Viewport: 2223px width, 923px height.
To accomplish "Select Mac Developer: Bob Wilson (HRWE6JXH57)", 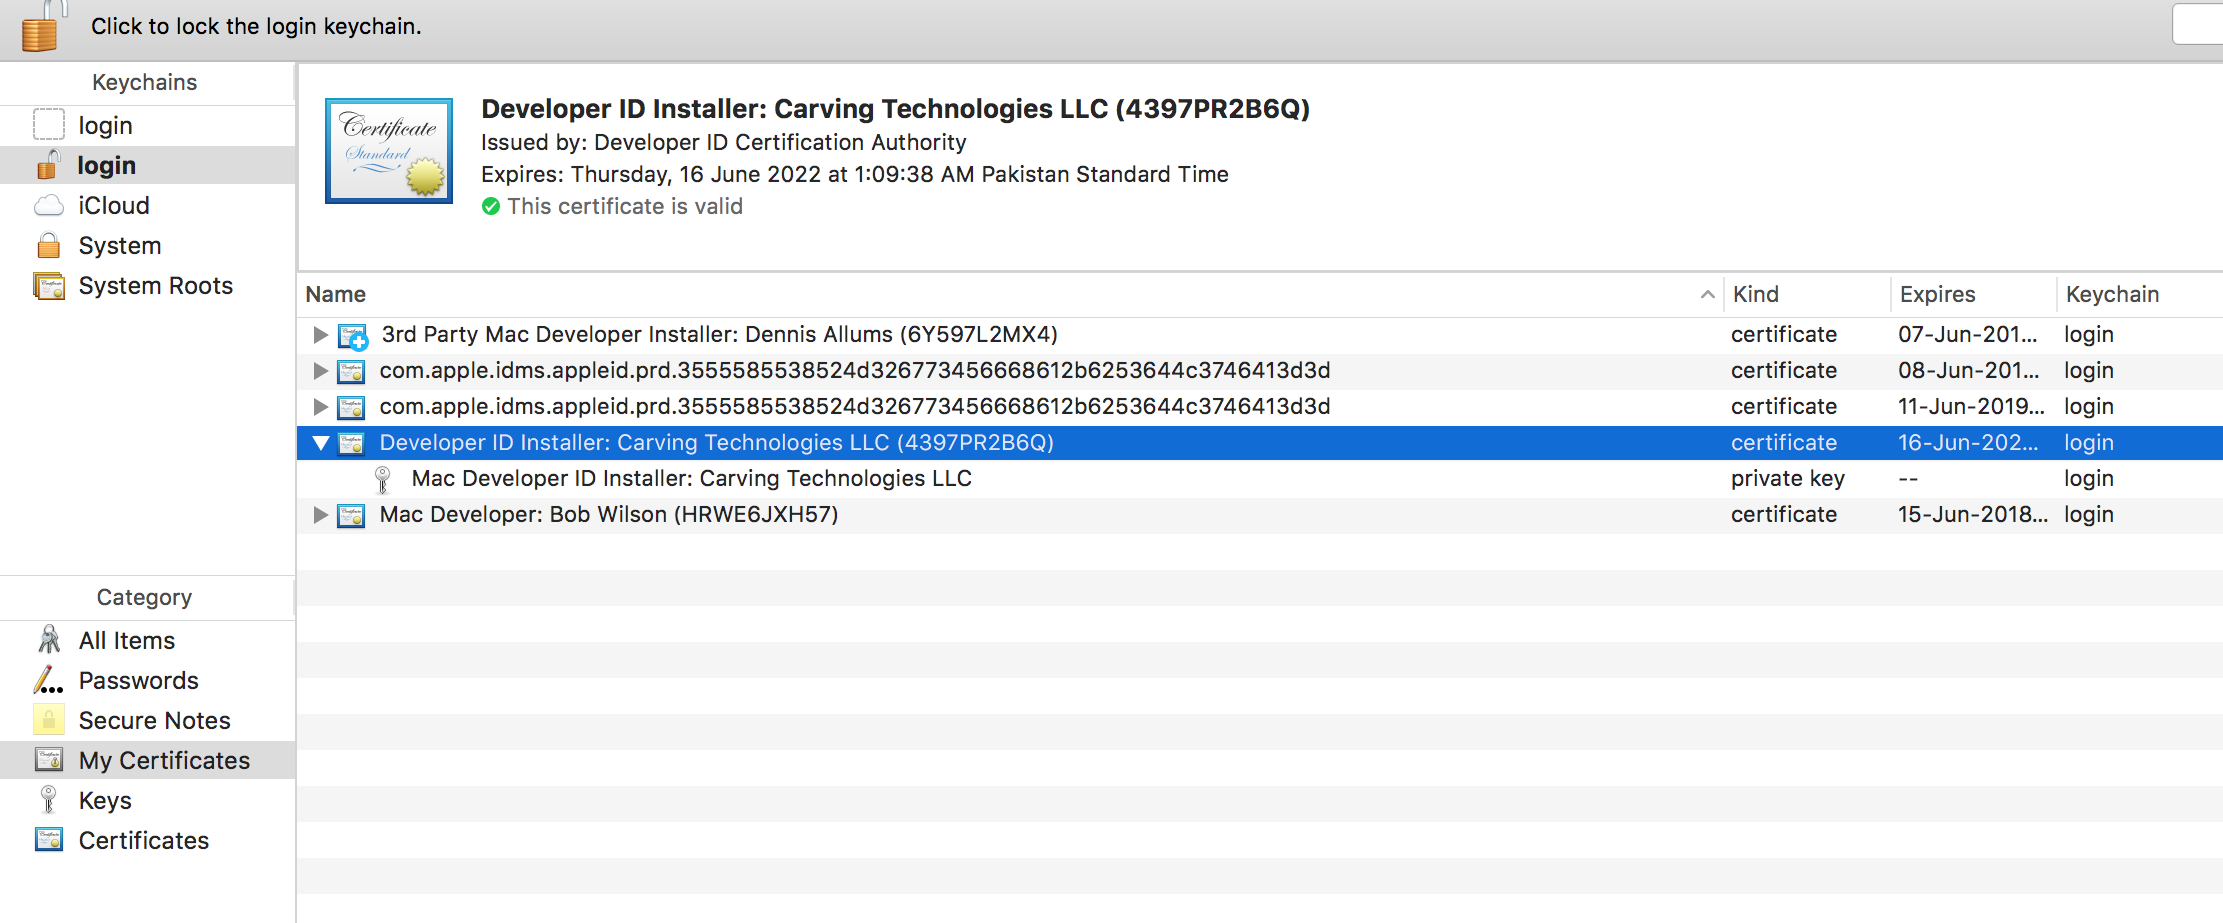I will 609,514.
